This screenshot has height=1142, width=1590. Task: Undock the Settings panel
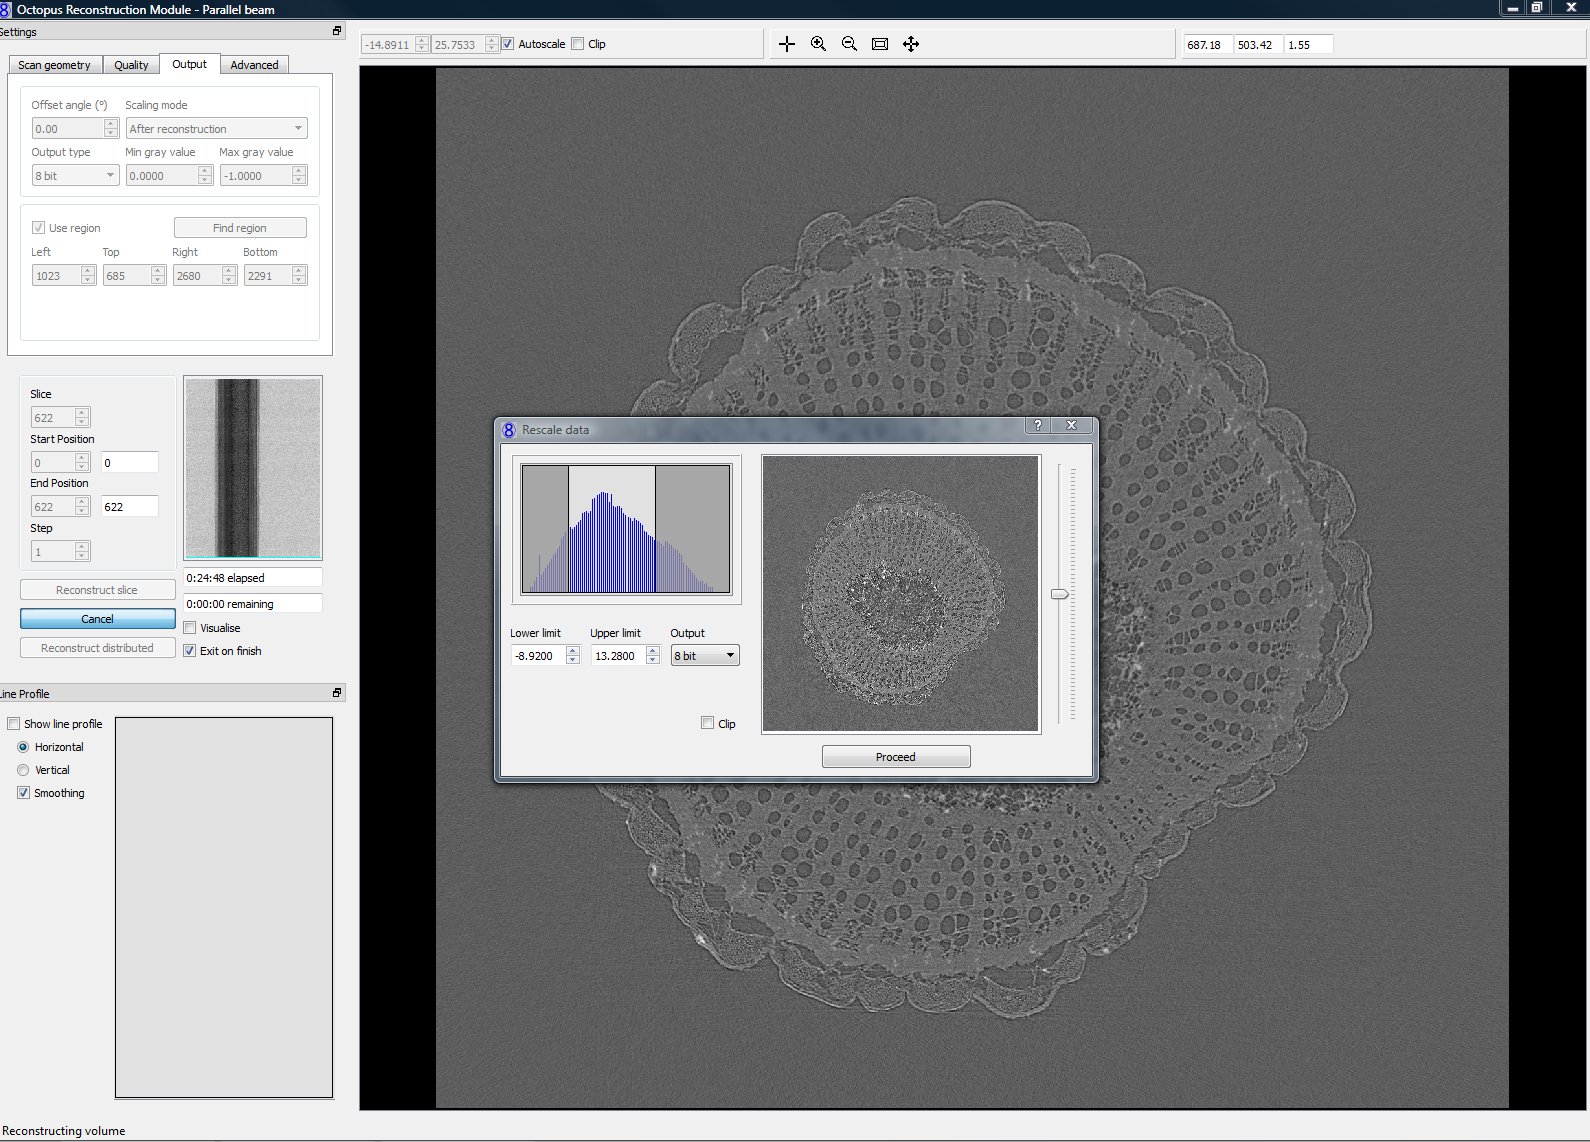pyautogui.click(x=337, y=31)
